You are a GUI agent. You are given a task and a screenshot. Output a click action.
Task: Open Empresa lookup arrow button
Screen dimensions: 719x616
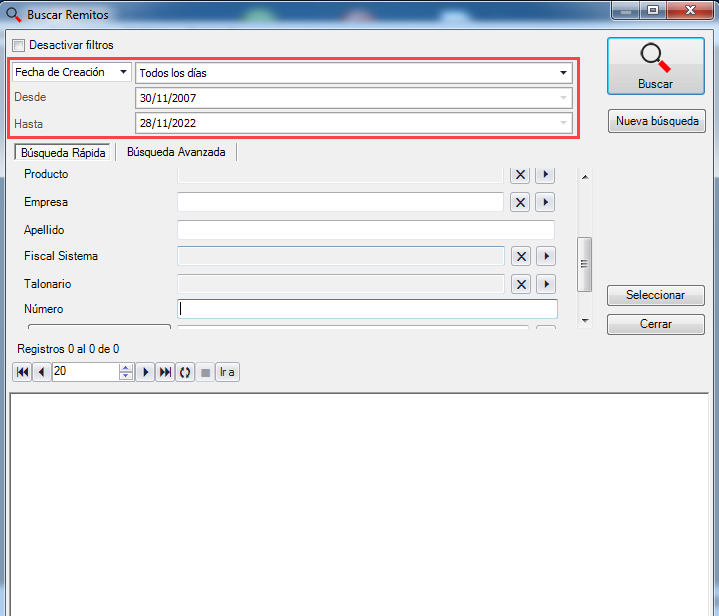[545, 202]
